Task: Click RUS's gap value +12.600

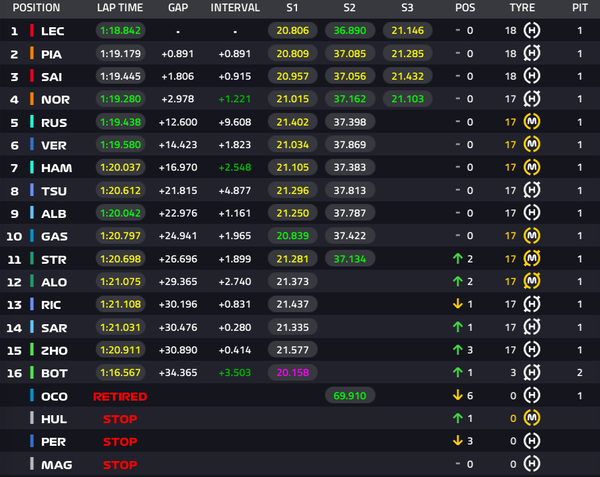Action: tap(178, 122)
